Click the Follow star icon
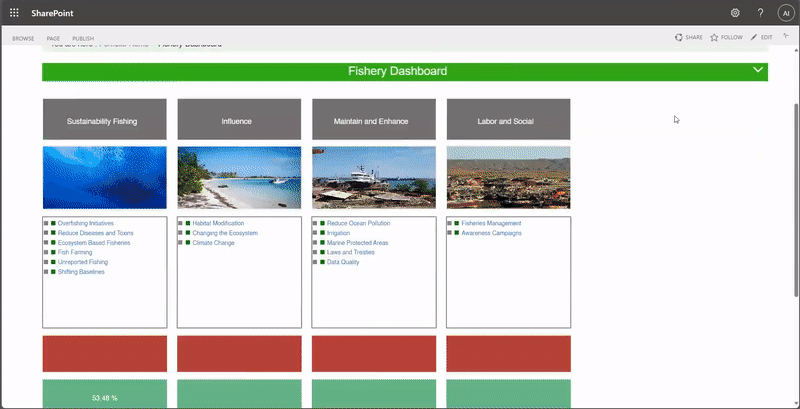800x409 pixels. click(714, 37)
